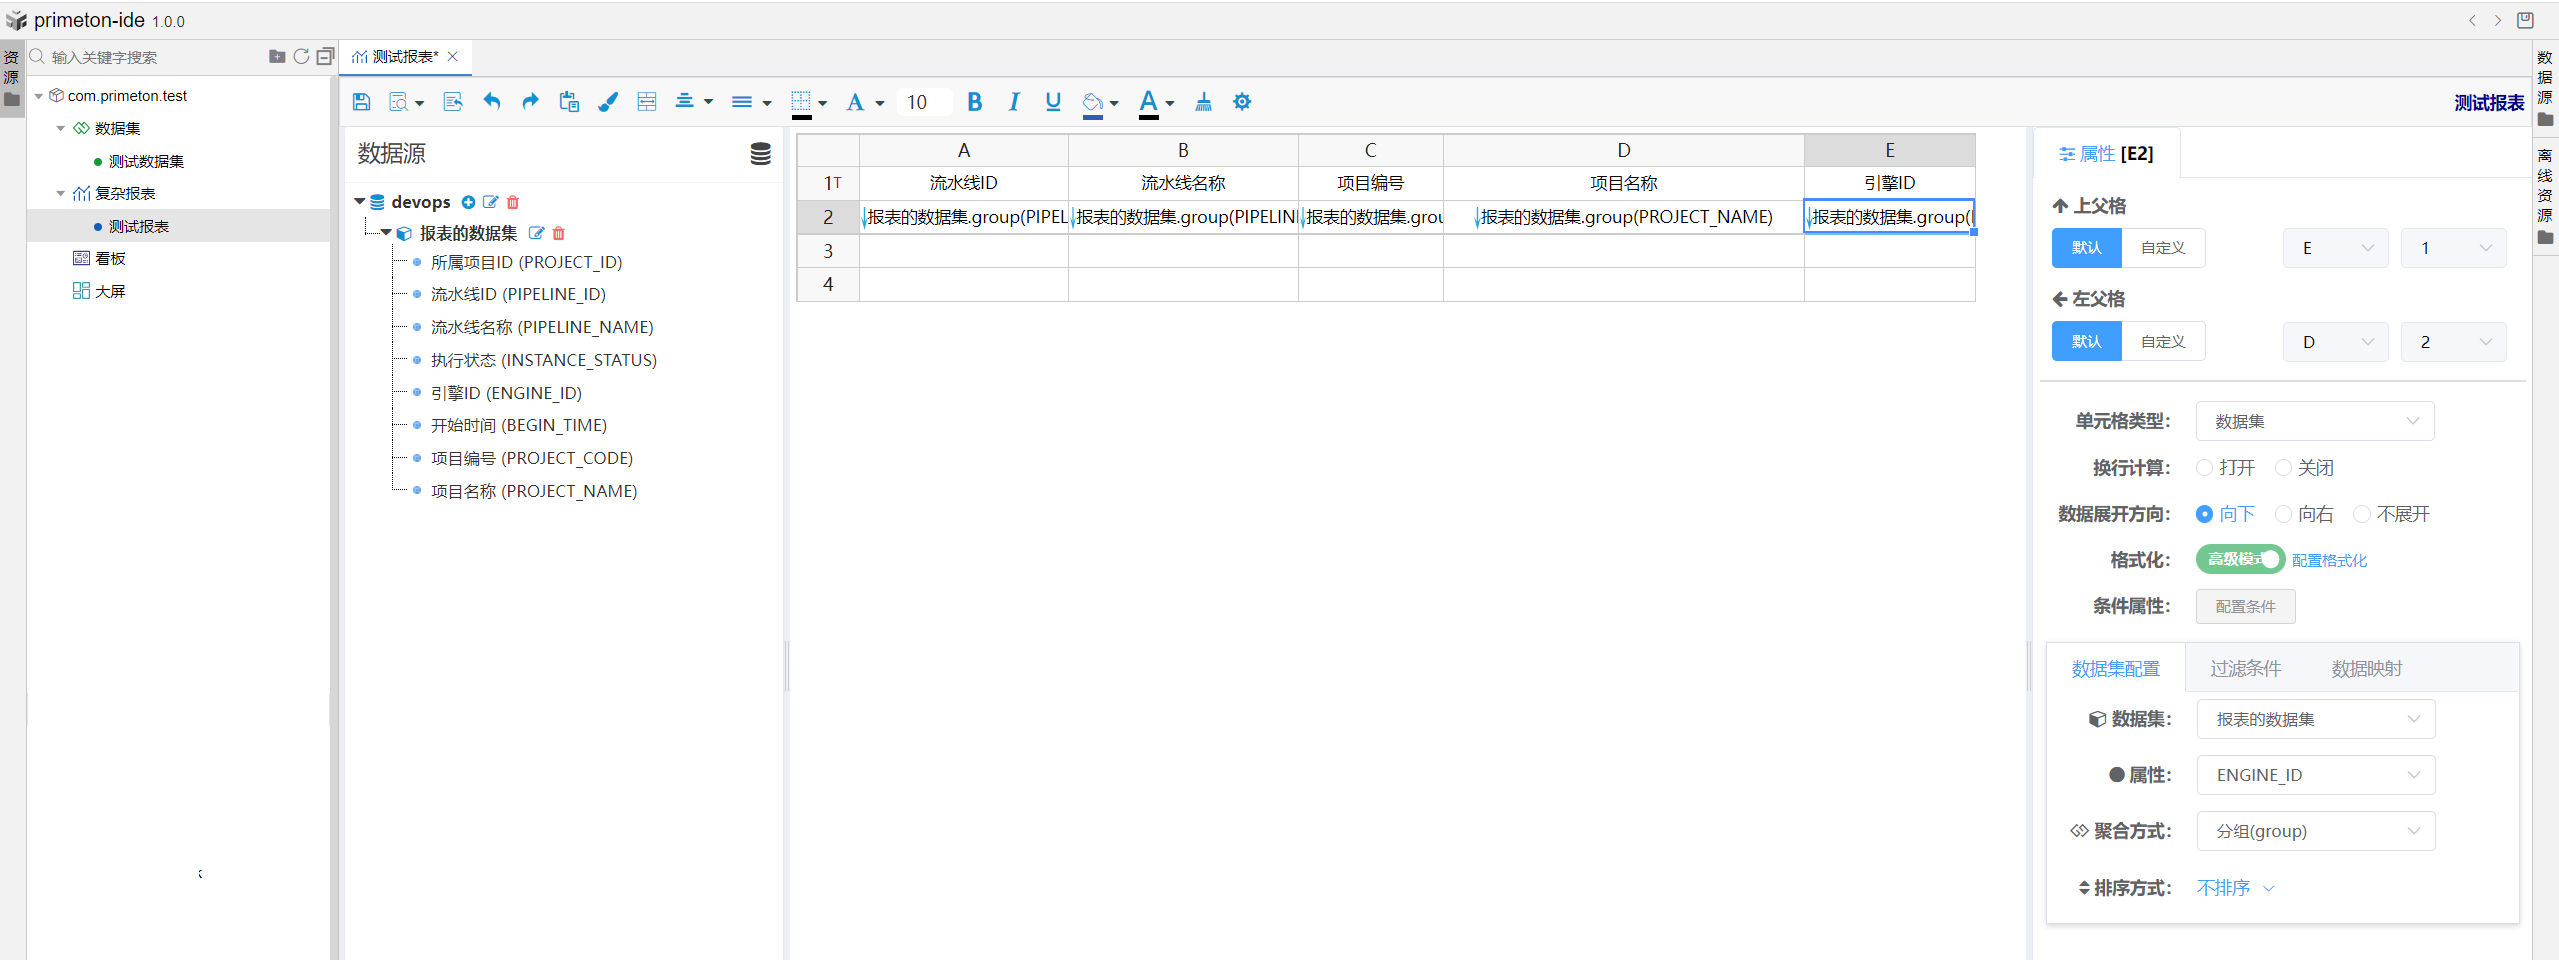
Task: Switch to the 数据映射 tab
Action: (2366, 669)
